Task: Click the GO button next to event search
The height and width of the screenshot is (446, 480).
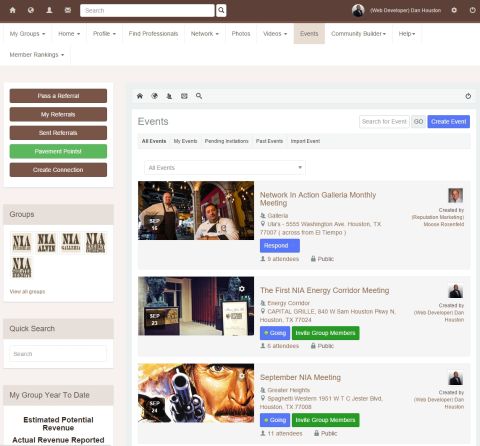Action: [x=418, y=122]
